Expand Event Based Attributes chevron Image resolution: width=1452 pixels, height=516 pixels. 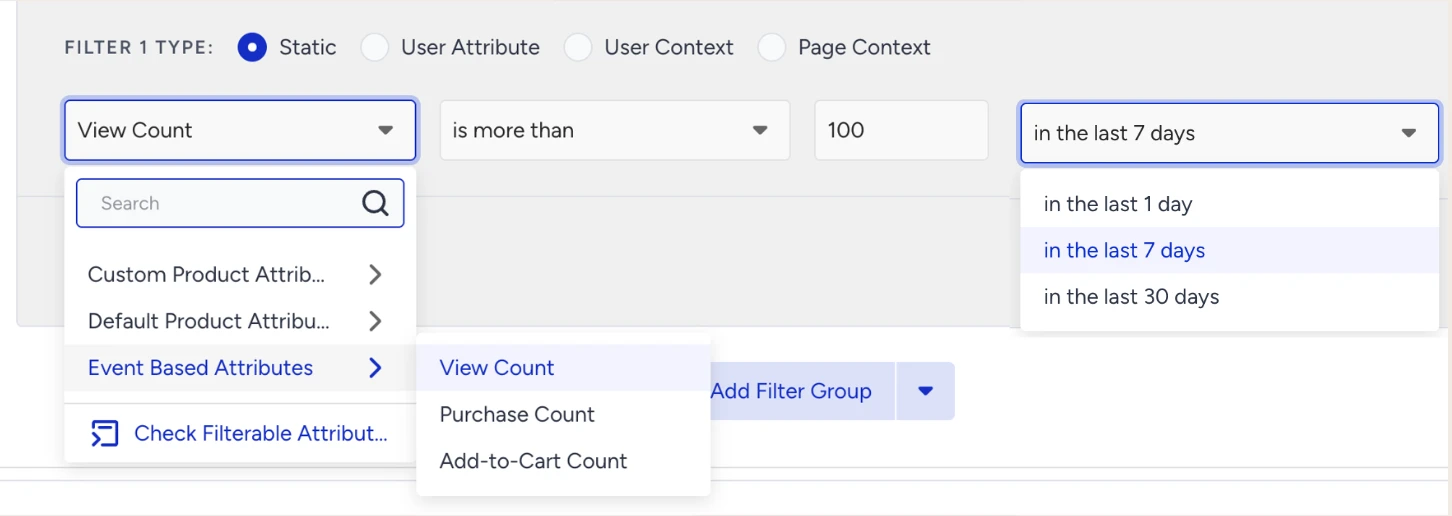click(x=375, y=368)
